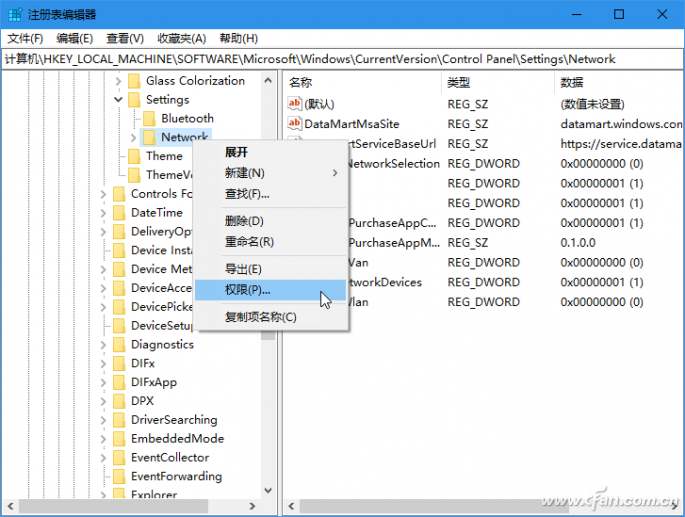Viewport: 685px width, 517px height.
Task: Select 删除(D) in the context menu
Action: point(271,221)
